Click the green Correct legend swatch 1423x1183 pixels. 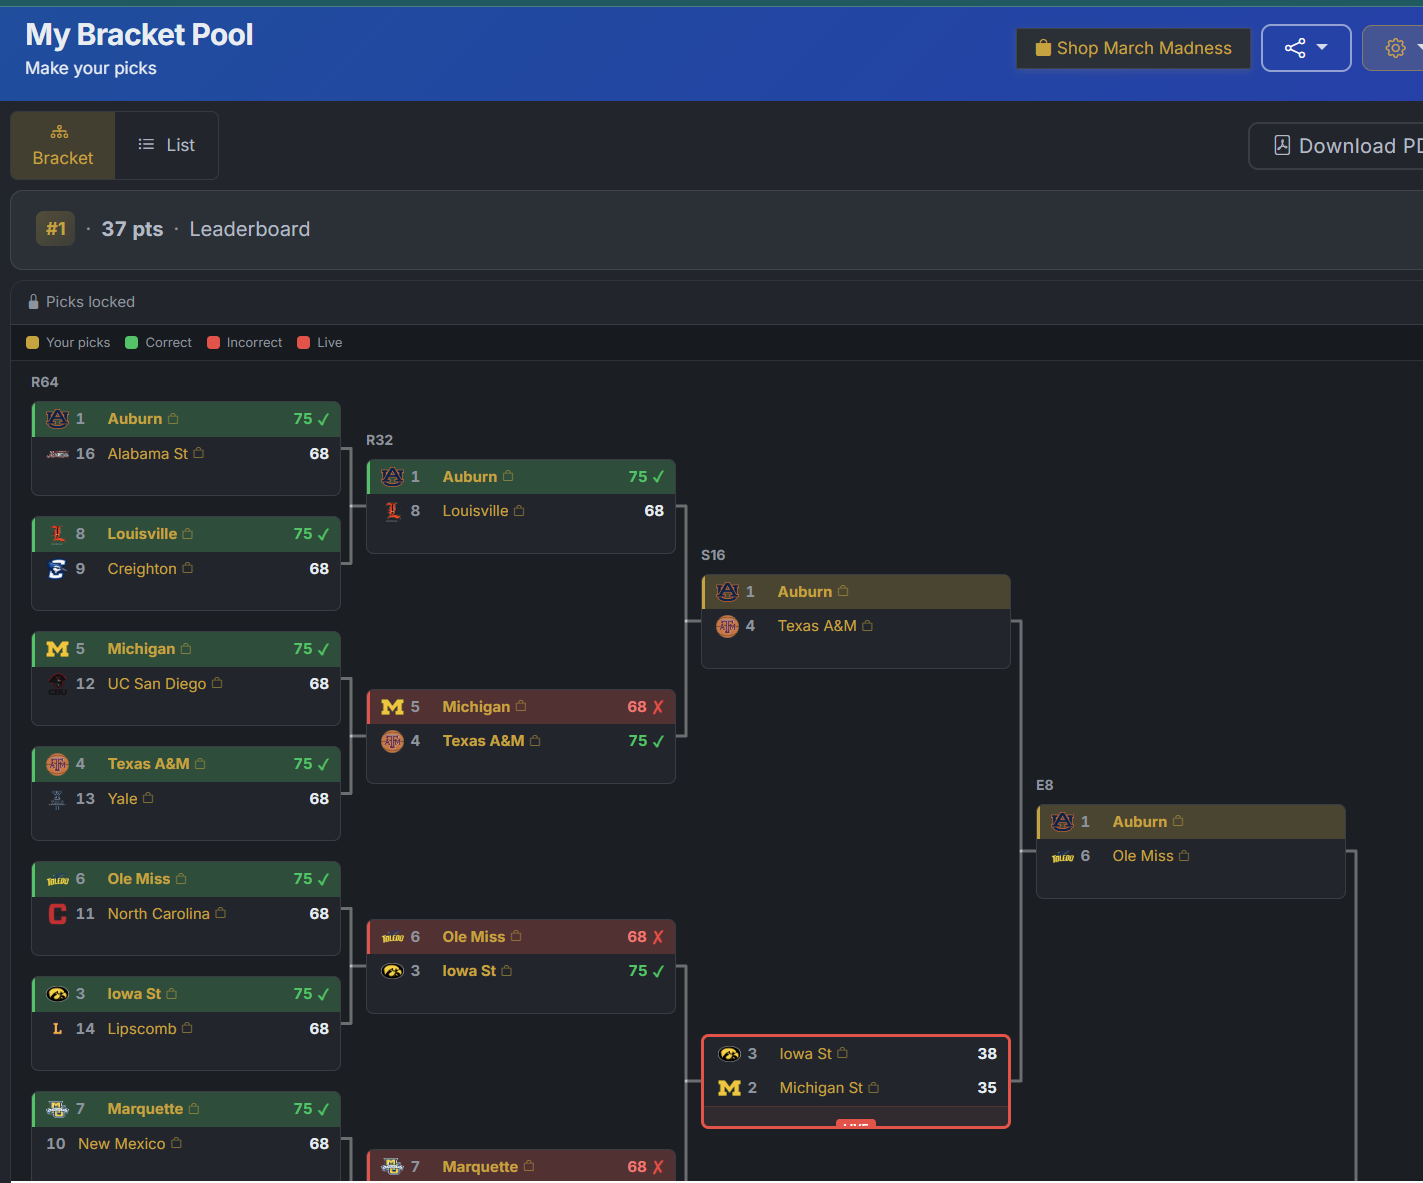point(131,343)
